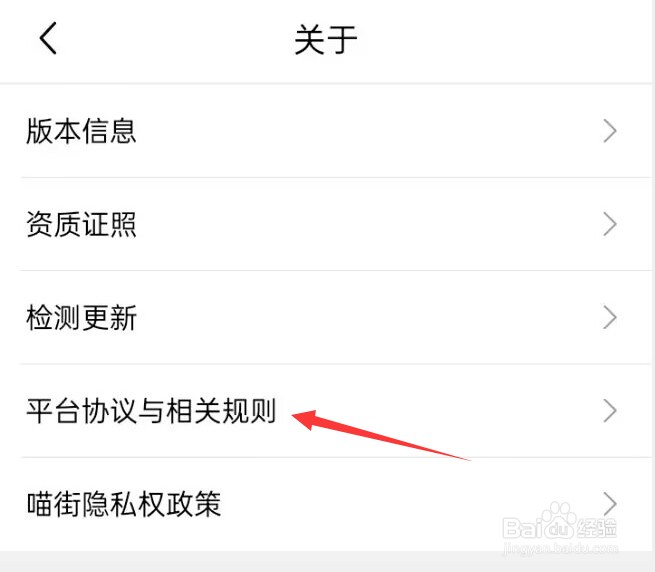The width and height of the screenshot is (655, 572).
Task: View the 喵街隐私权政策 text label
Action: tap(124, 503)
